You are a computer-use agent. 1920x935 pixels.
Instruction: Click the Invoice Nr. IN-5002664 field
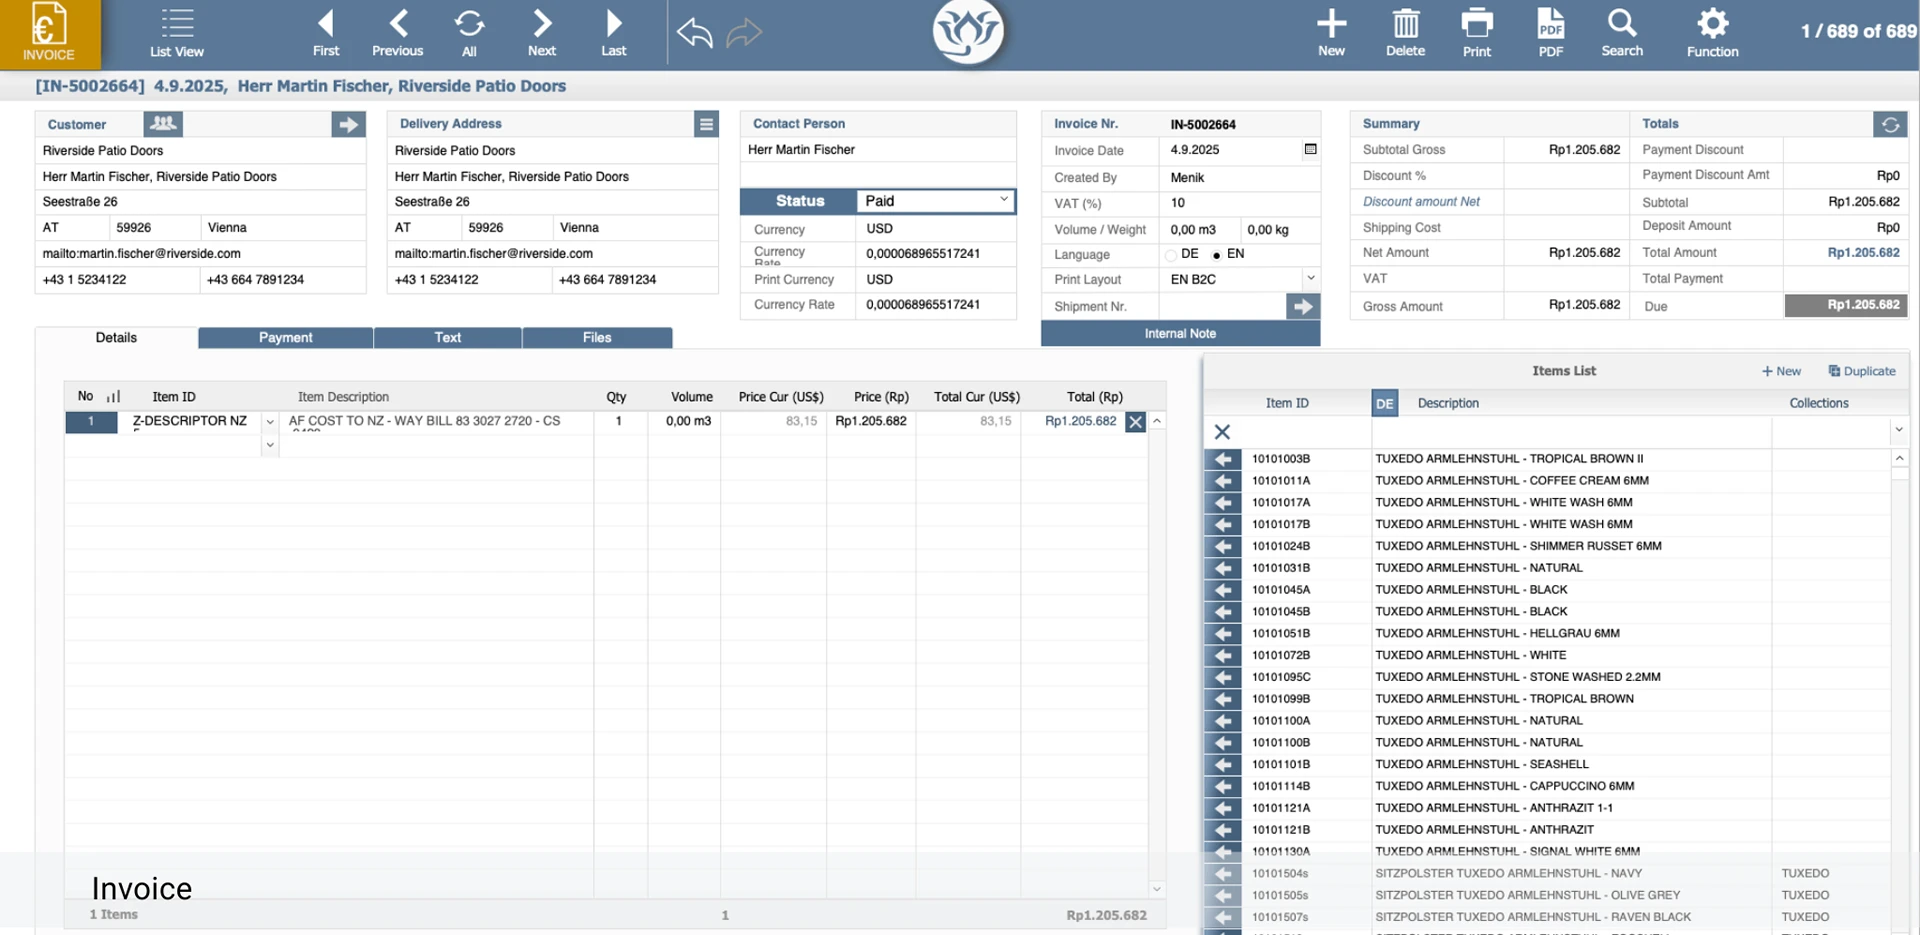(x=1240, y=125)
